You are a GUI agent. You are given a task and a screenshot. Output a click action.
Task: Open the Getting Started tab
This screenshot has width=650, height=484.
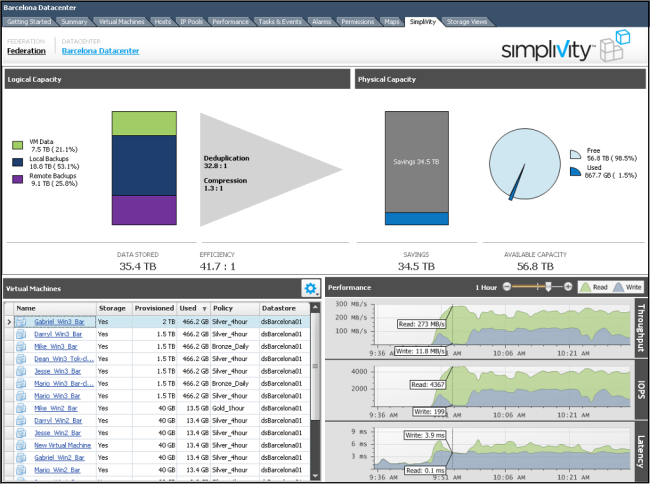coord(29,22)
